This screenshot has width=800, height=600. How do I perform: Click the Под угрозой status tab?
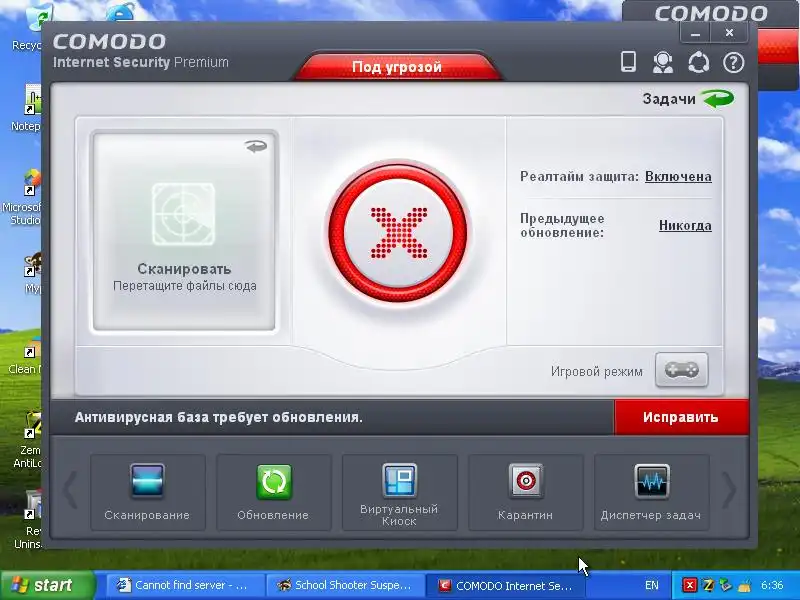(x=397, y=67)
